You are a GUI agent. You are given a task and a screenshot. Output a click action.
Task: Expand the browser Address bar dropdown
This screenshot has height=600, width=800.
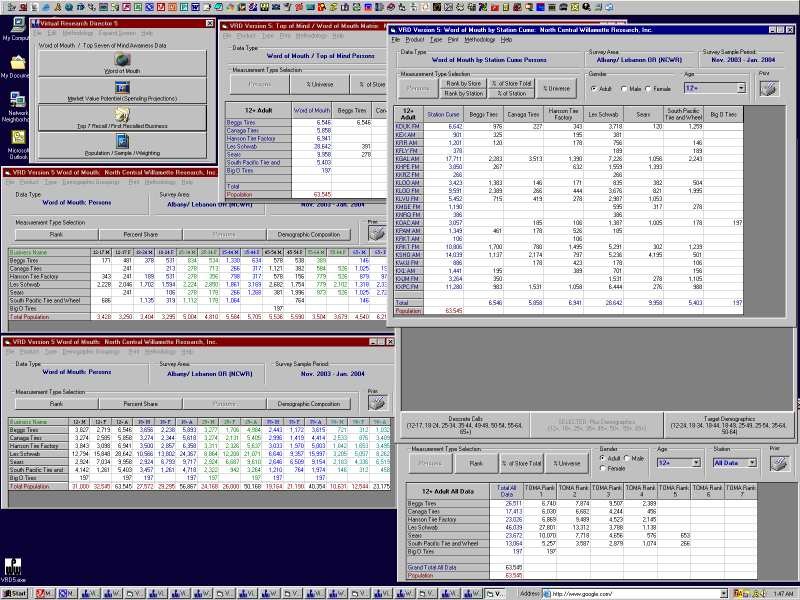point(723,593)
